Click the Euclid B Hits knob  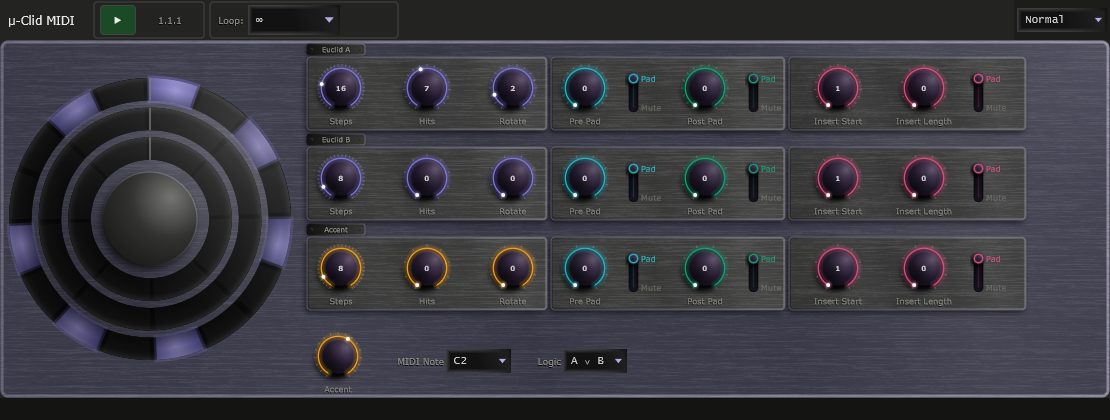tap(427, 178)
